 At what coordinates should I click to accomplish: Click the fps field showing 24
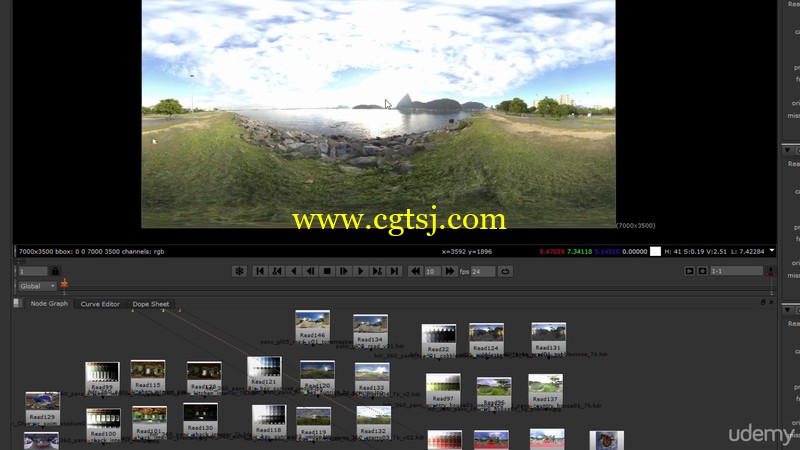(483, 271)
